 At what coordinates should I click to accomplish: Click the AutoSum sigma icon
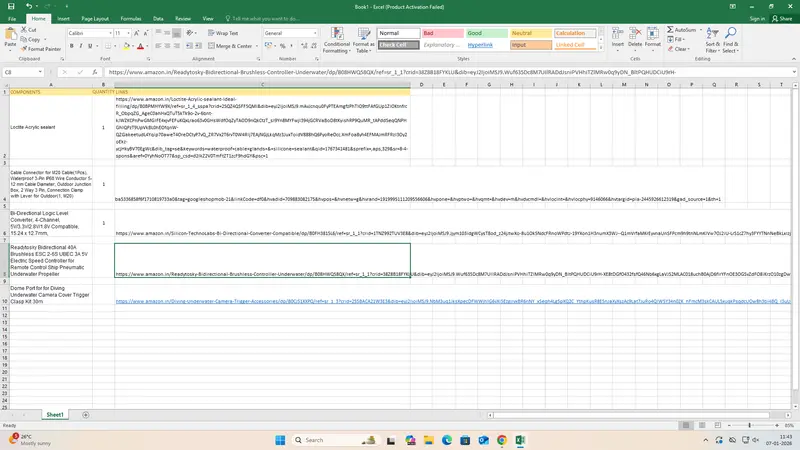tap(670, 30)
